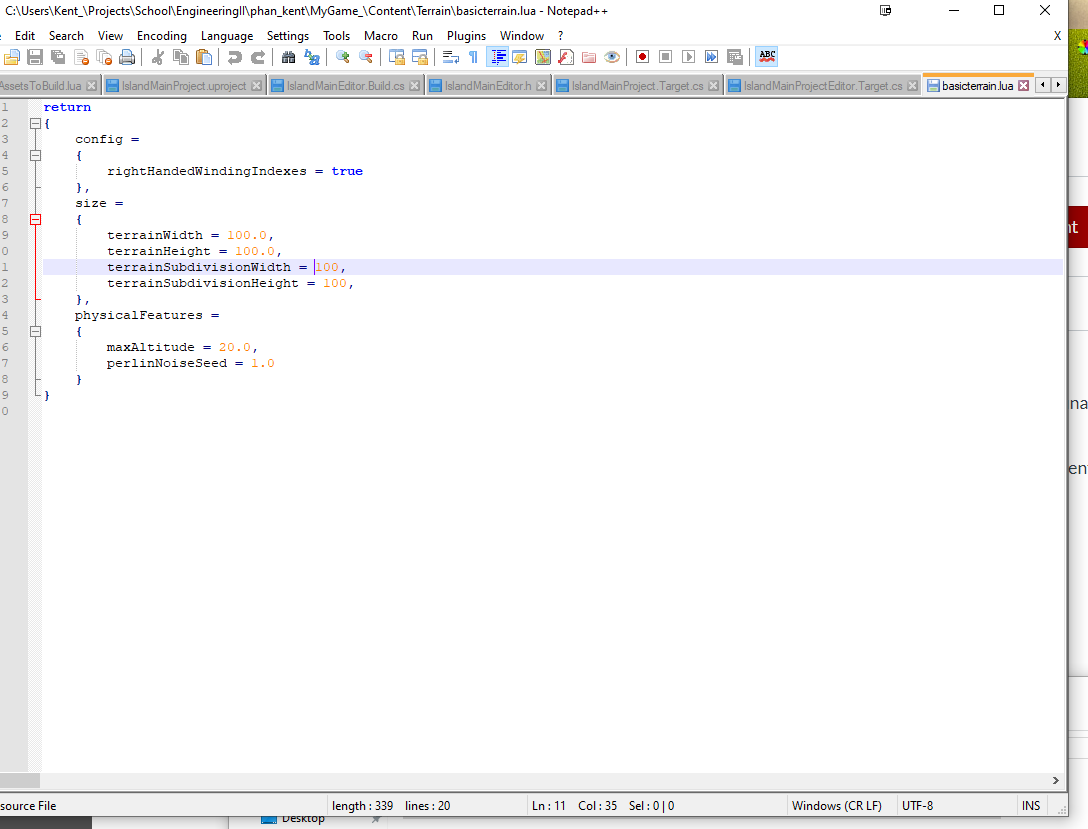Switch to IslandMainProject.uproject tab
Viewport: 1088px width, 829px height.
[x=184, y=86]
